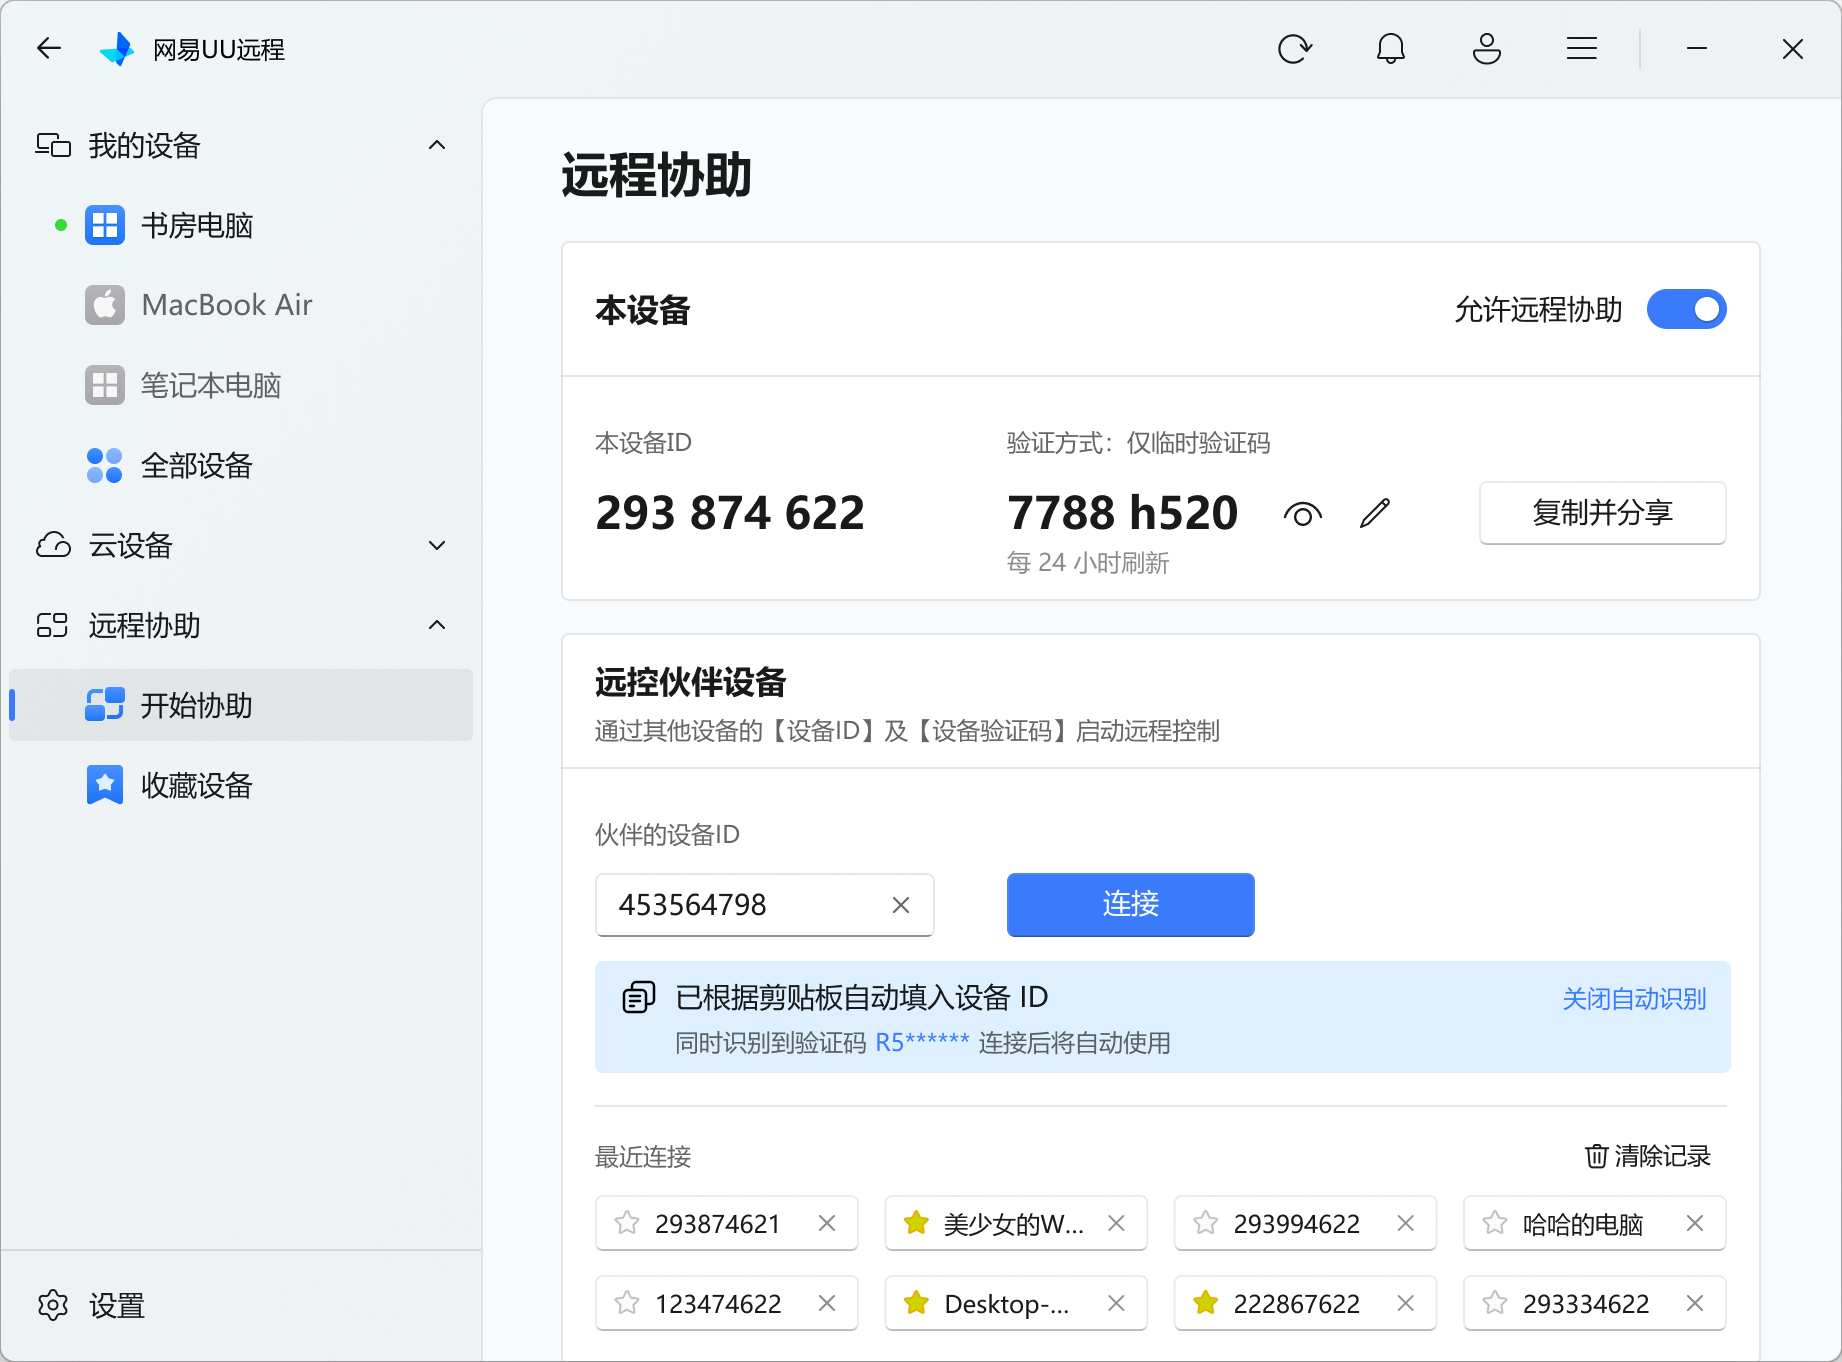Favorite the 293334622 recent device star
Screen dimensions: 1842x1362
[x=1495, y=1303]
